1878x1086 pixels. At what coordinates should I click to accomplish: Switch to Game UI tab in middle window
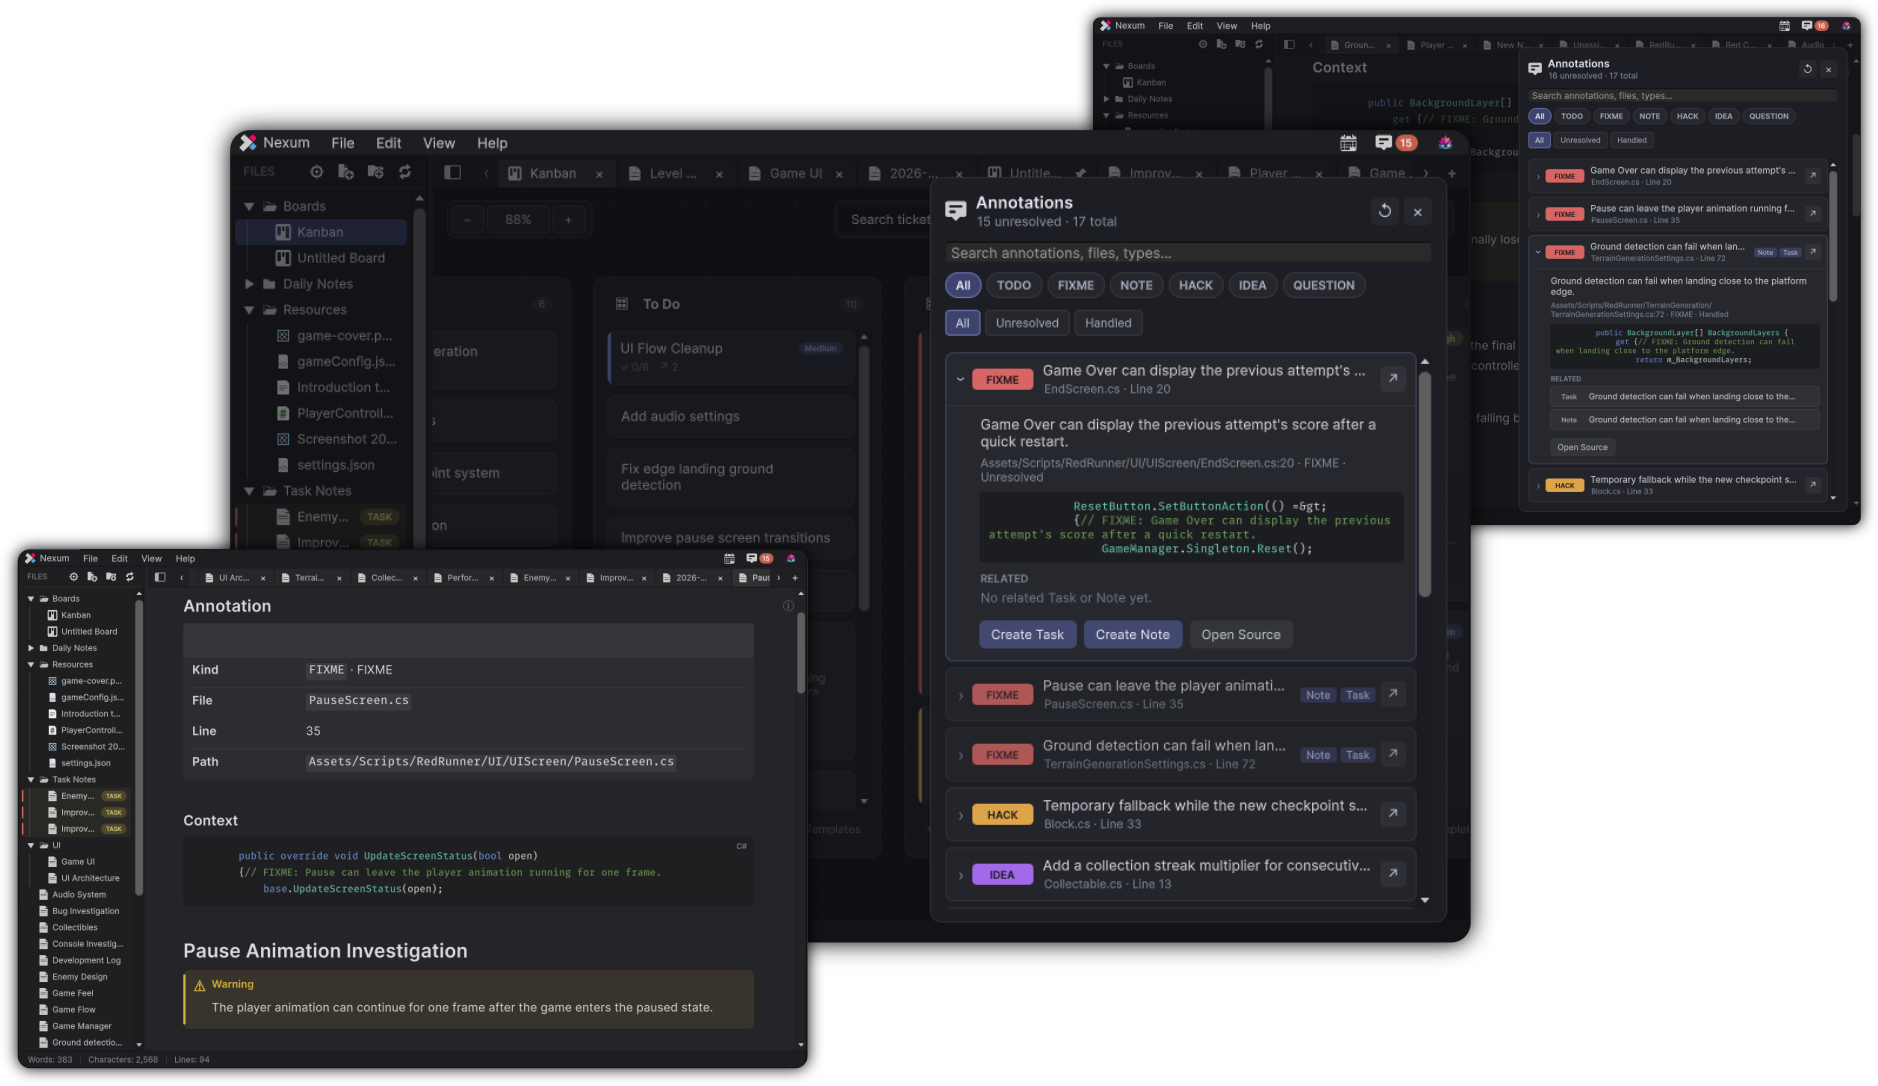(x=796, y=173)
